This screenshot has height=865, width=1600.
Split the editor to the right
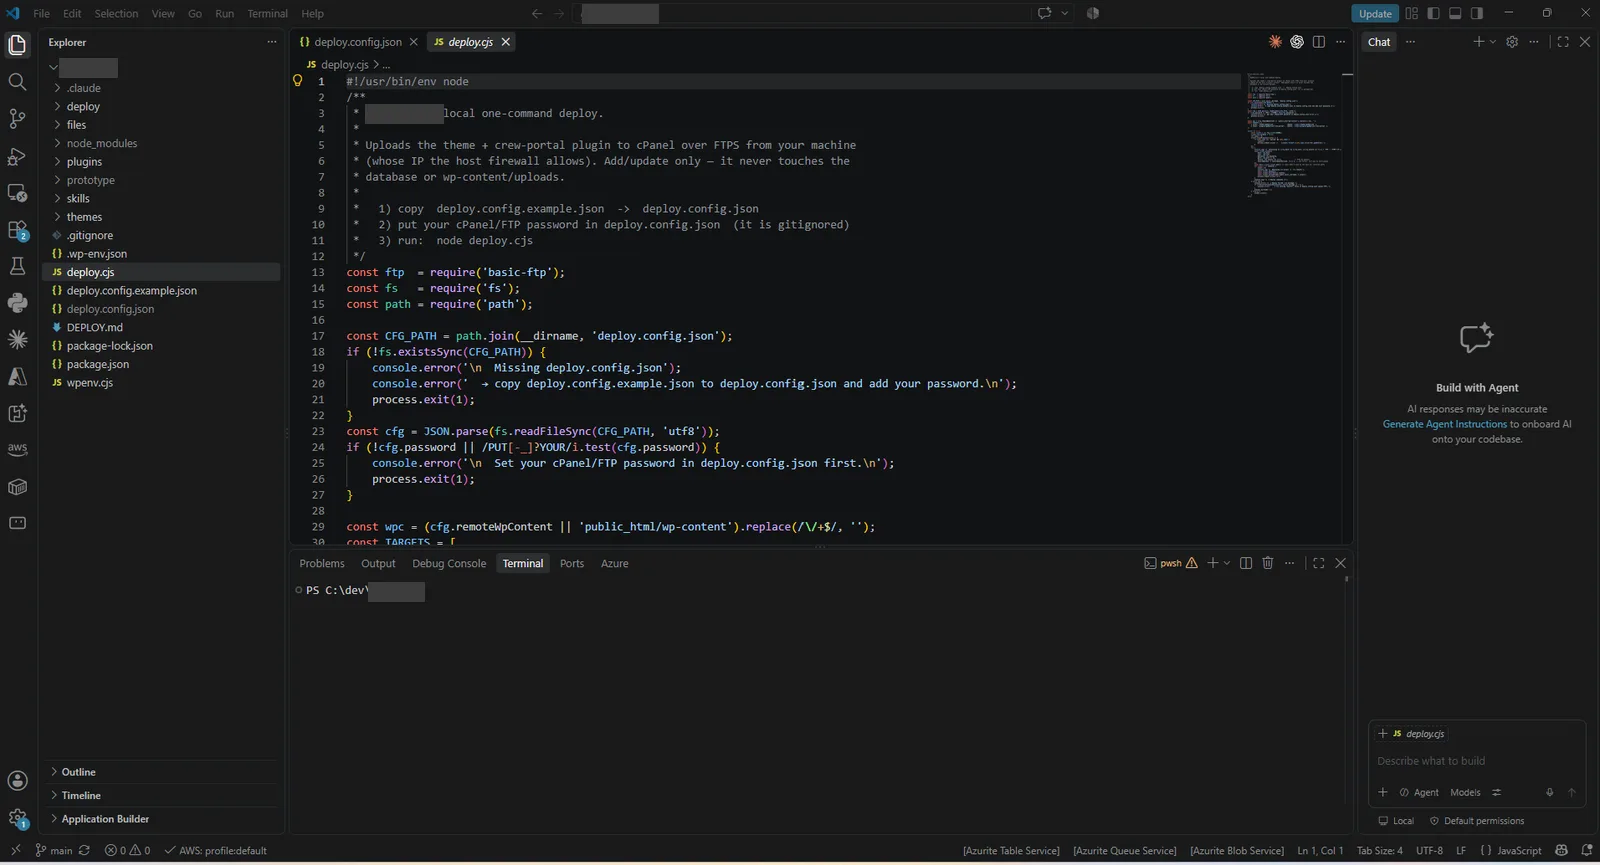[x=1319, y=42]
